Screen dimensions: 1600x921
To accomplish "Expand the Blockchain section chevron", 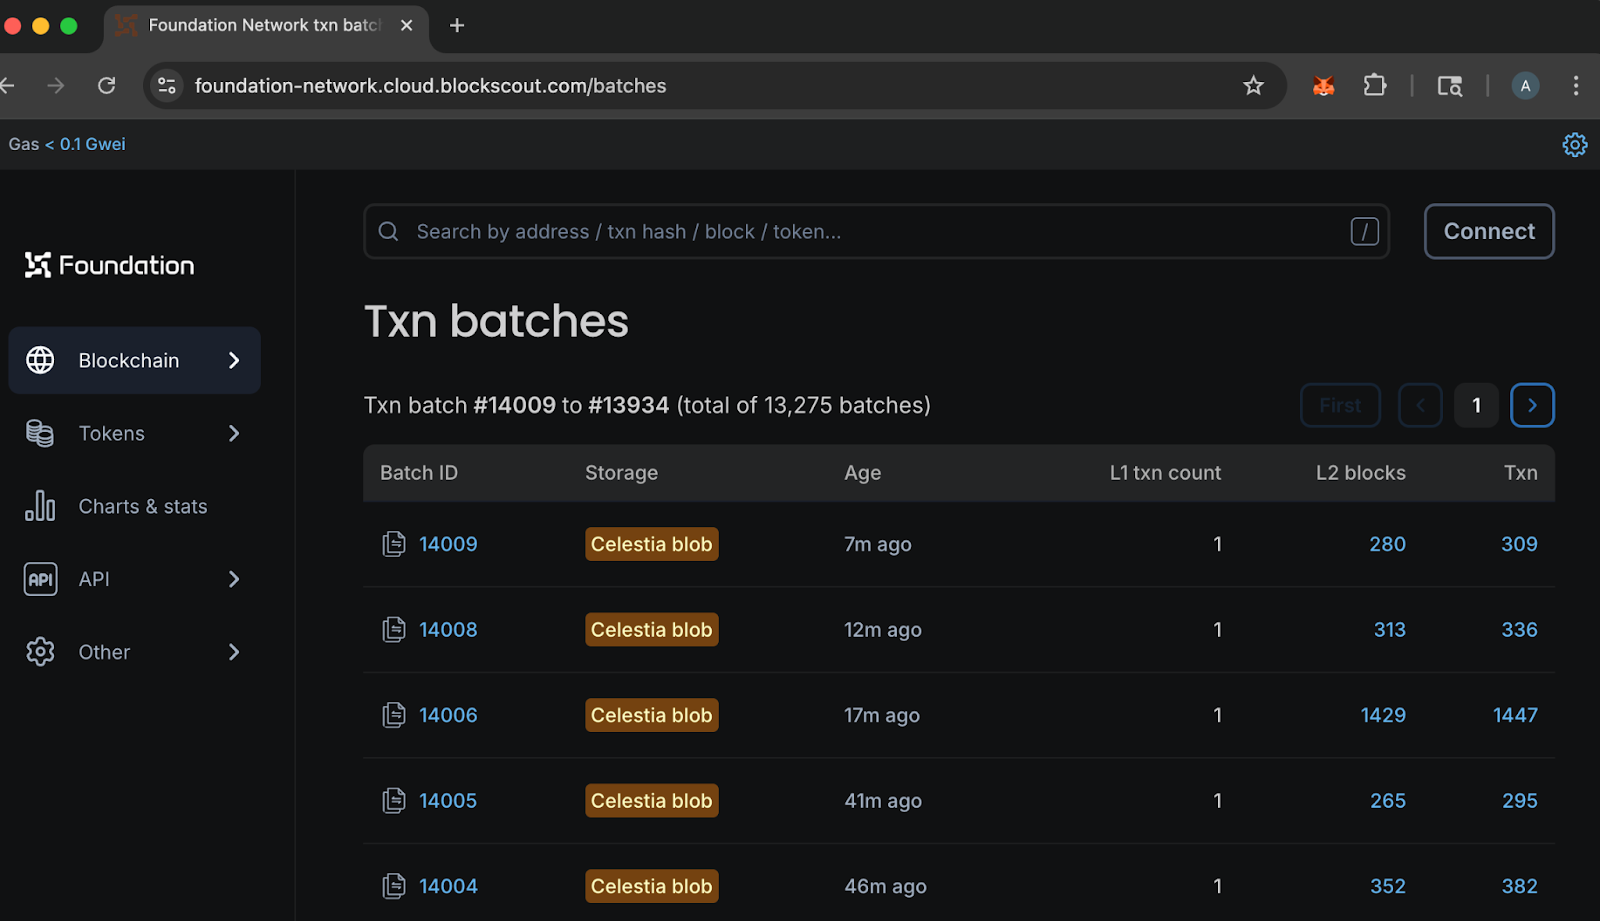I will pos(233,360).
